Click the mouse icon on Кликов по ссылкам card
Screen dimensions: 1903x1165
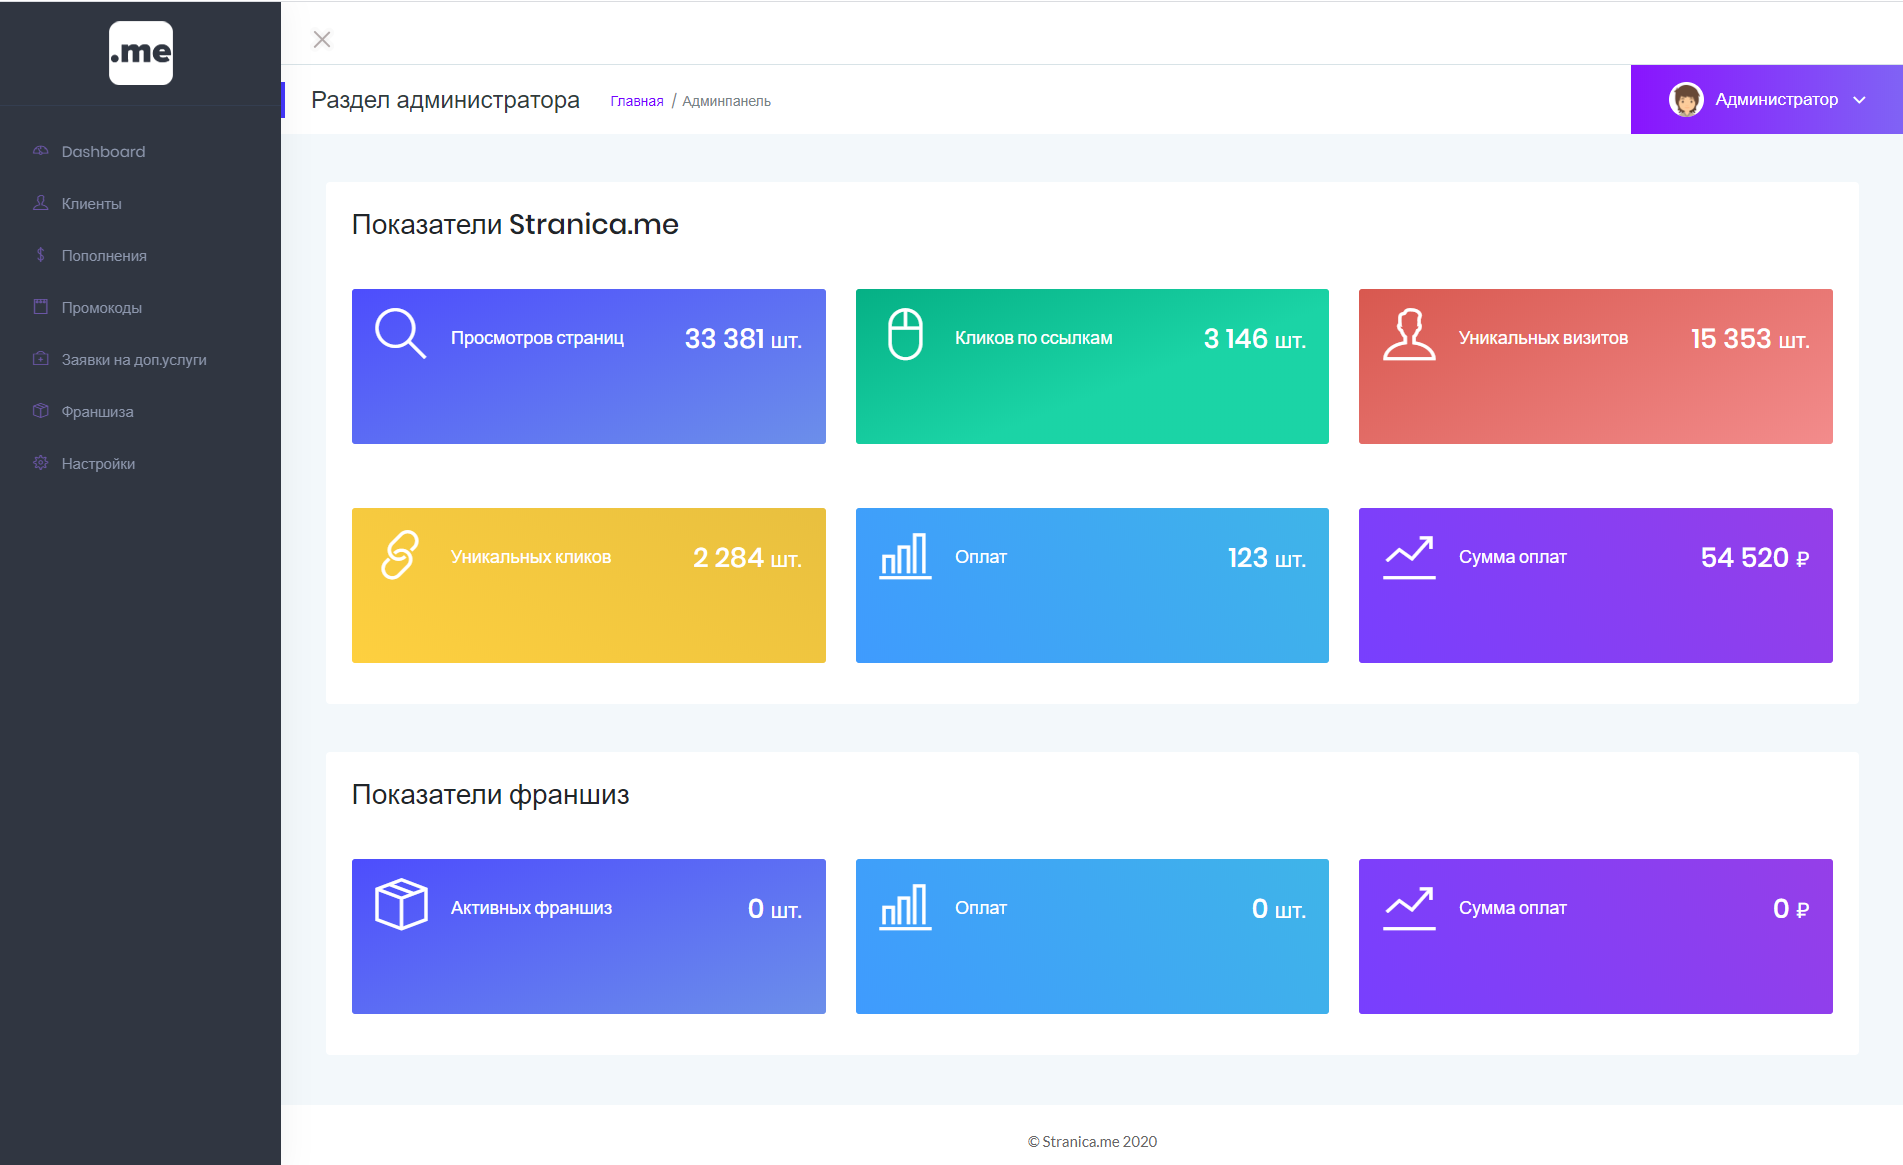click(x=906, y=334)
